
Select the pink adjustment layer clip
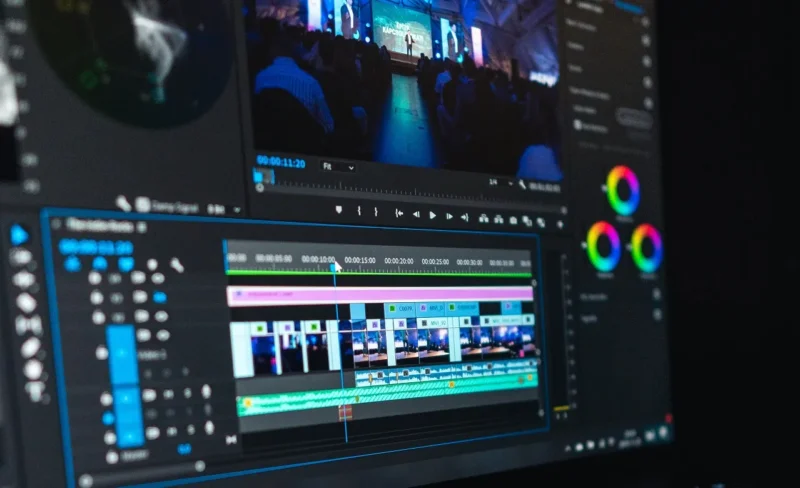[380, 295]
